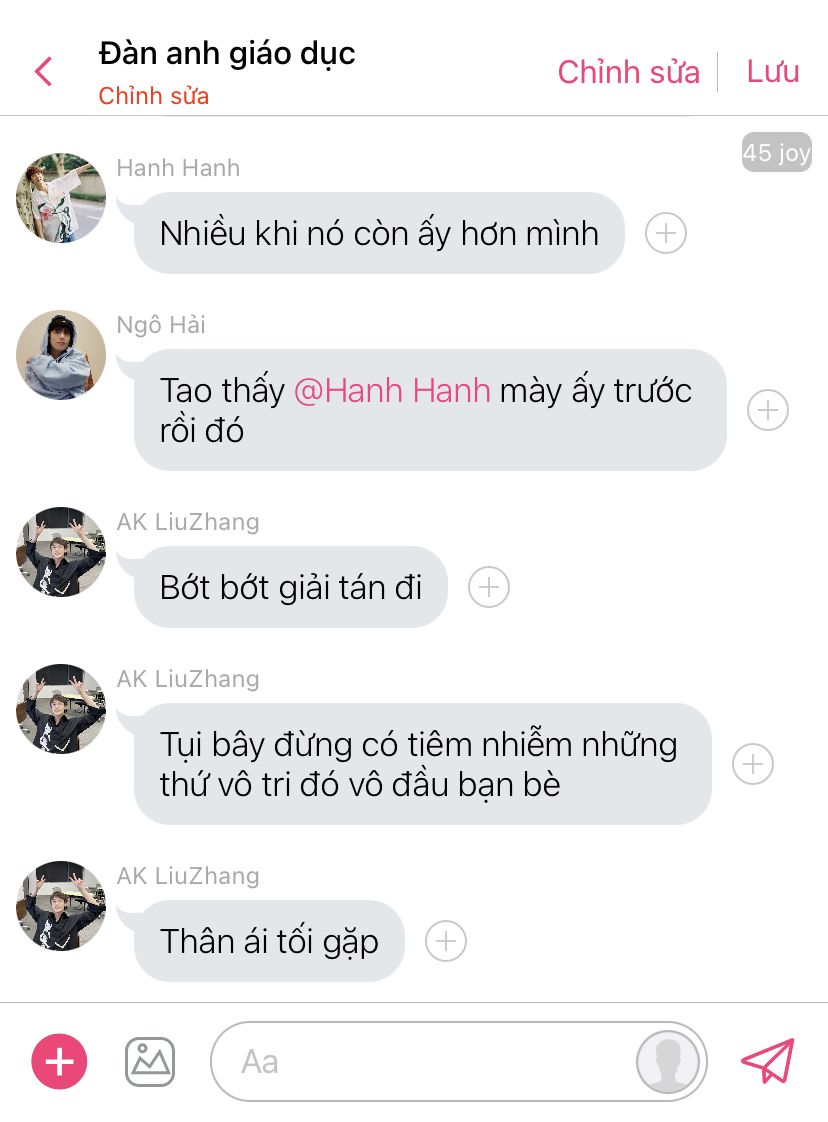Tap orange "Chỉnh sửa" under the title
Viewport: 828px width, 1122px height.
click(154, 96)
